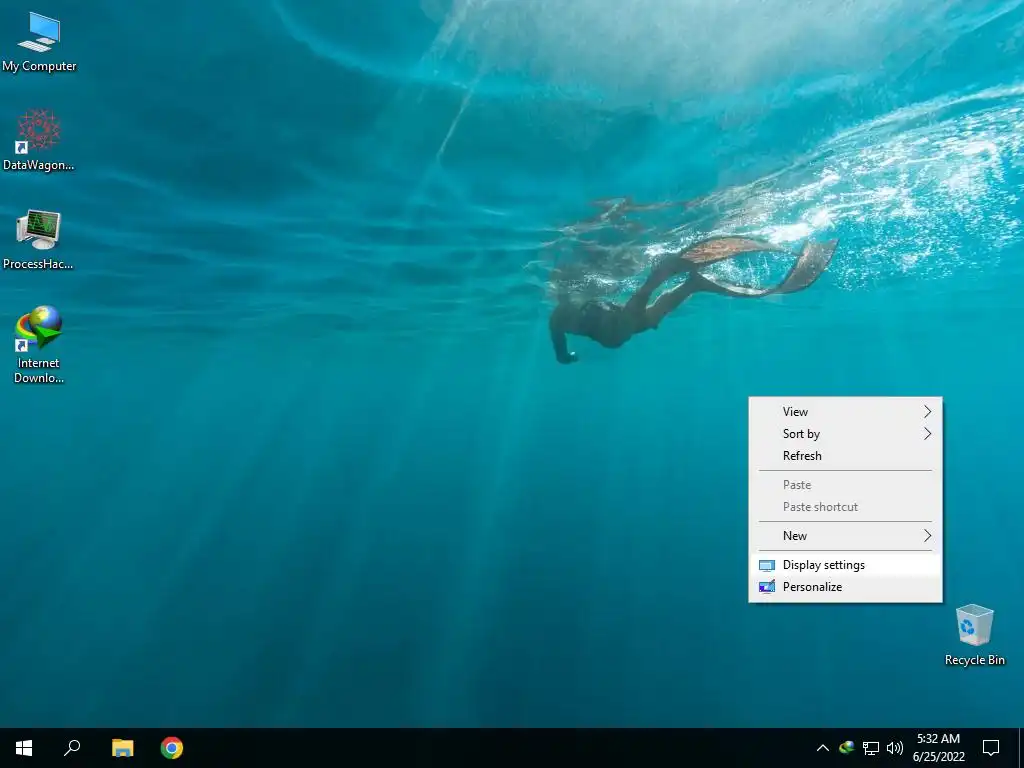Image resolution: width=1024 pixels, height=768 pixels.
Task: Choose Refresh in the context menu
Action: tap(845, 456)
